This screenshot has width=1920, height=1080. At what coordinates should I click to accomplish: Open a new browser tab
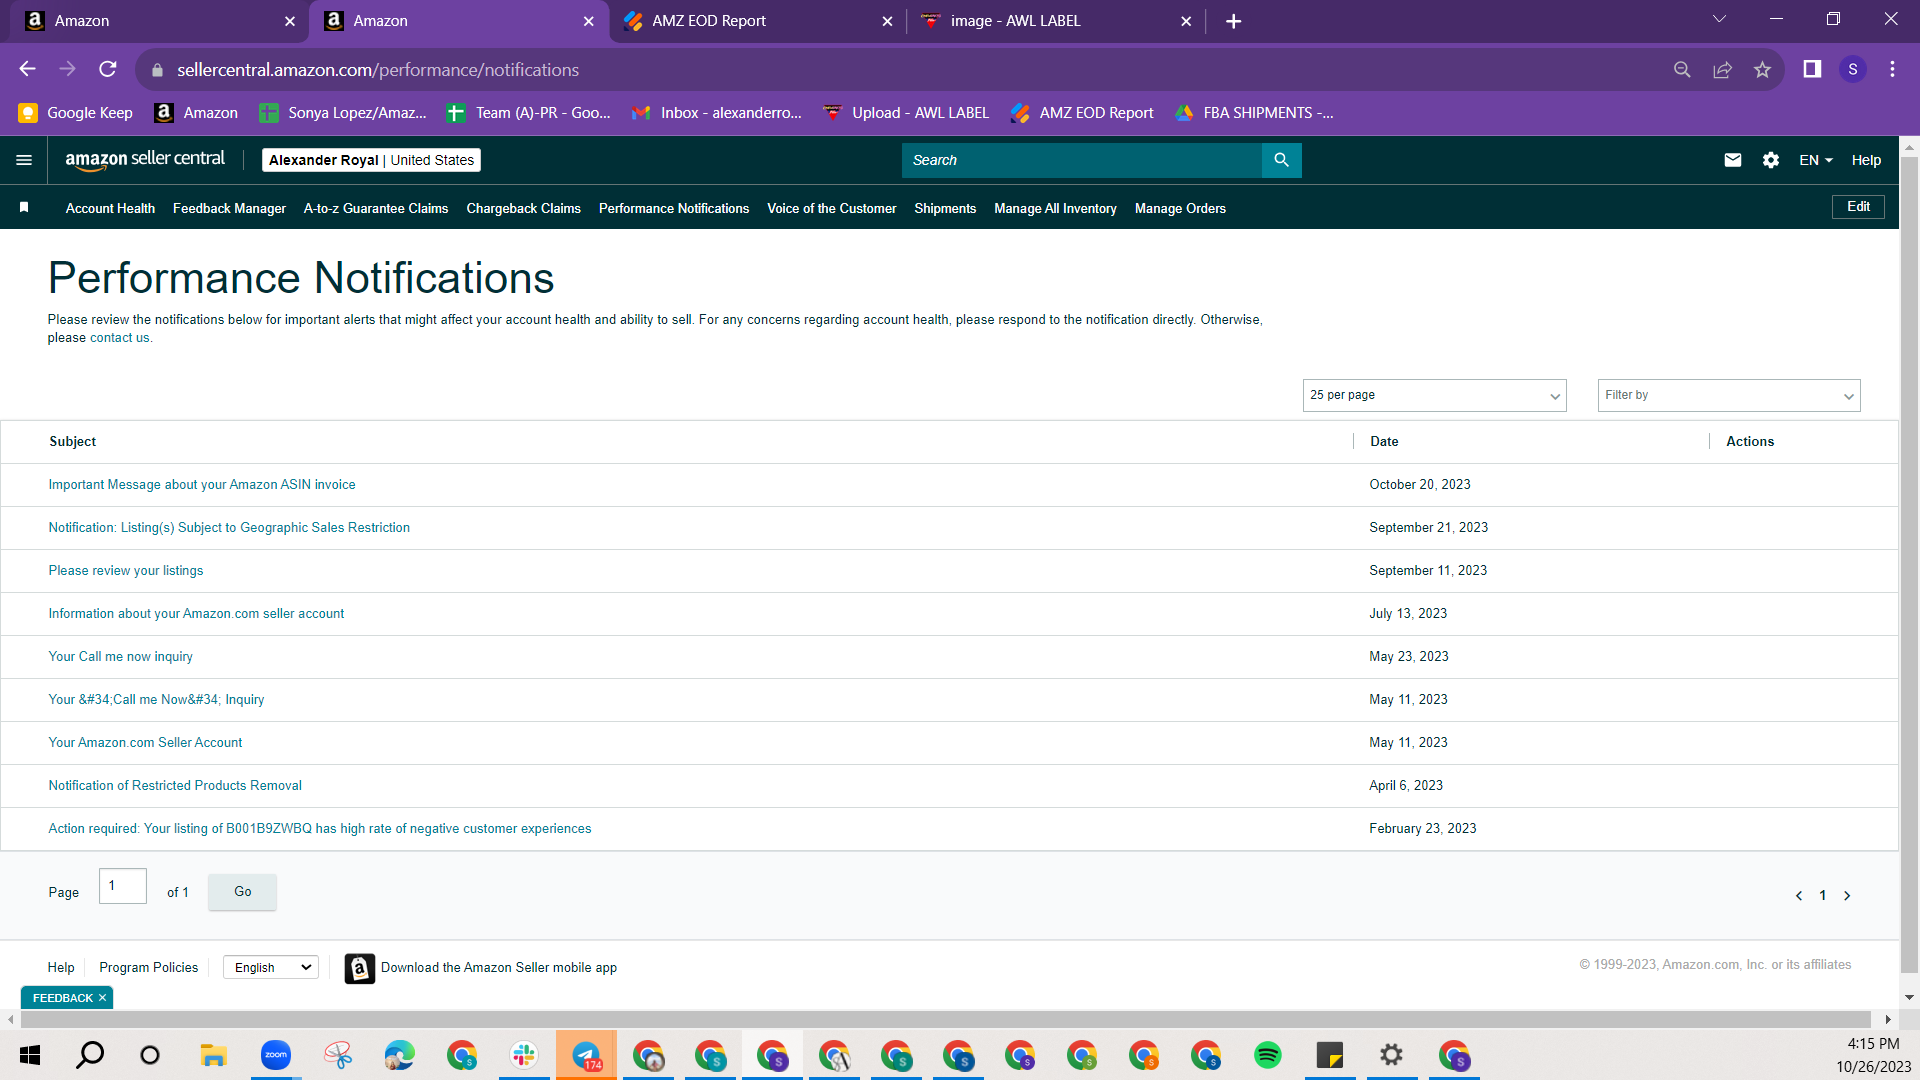[x=1233, y=21]
